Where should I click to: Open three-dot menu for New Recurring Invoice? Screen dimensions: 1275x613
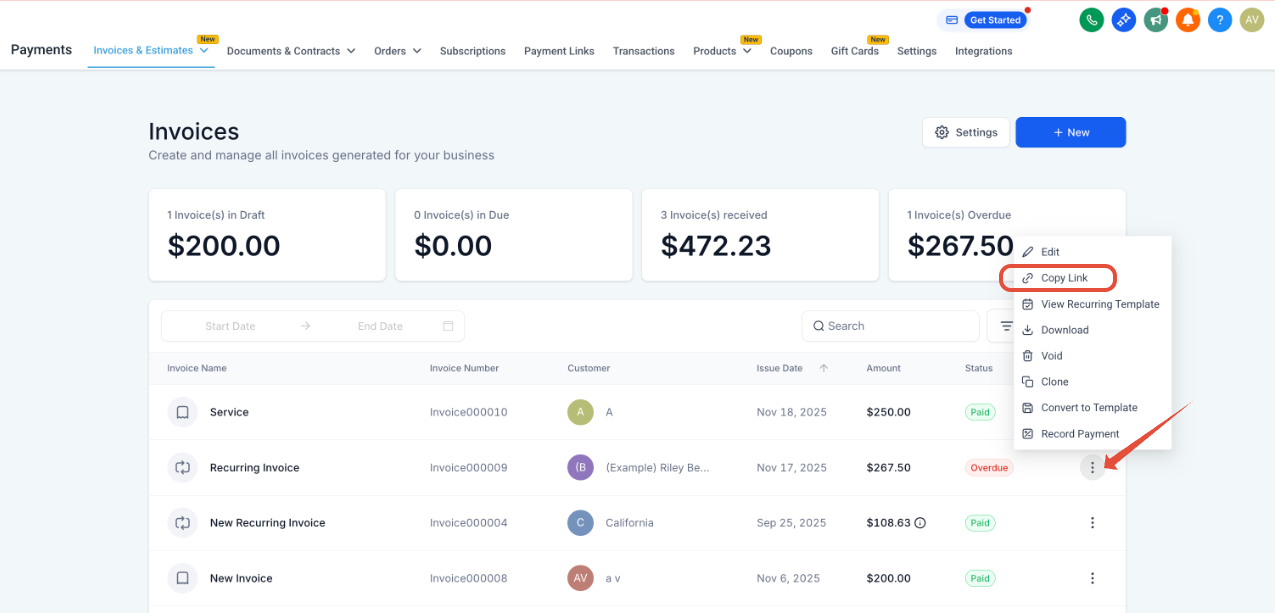pyautogui.click(x=1092, y=523)
